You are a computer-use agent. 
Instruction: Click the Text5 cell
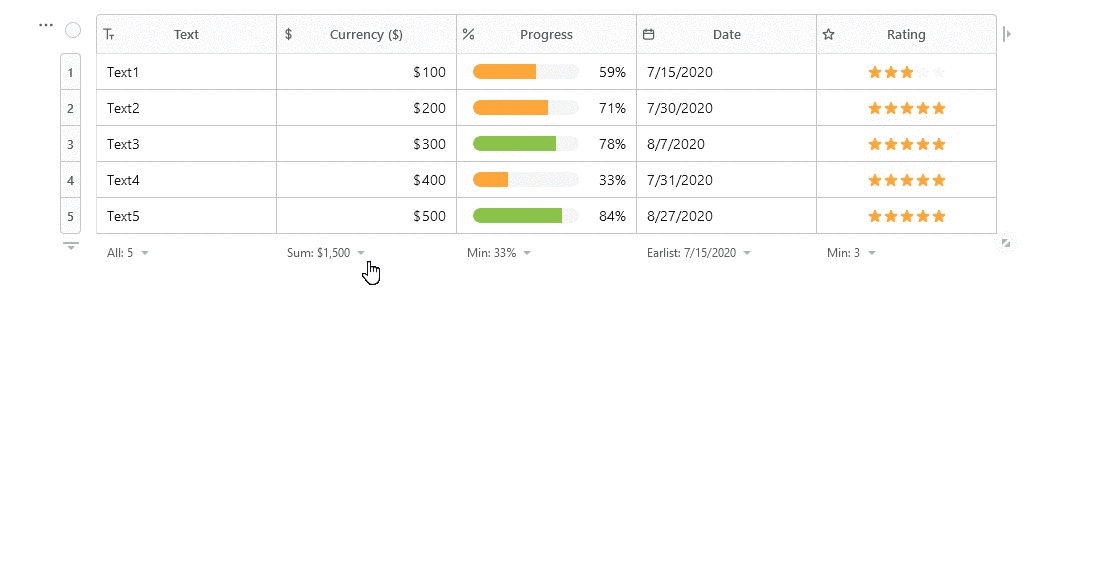pyautogui.click(x=187, y=216)
